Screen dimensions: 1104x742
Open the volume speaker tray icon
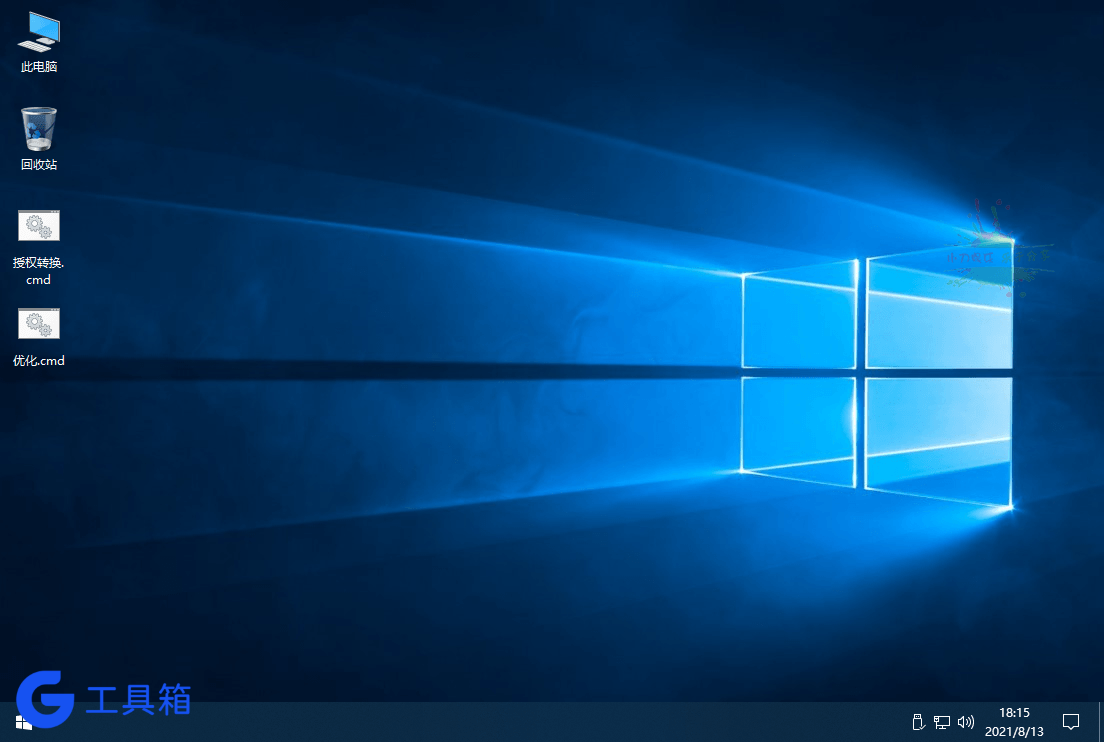tap(965, 722)
